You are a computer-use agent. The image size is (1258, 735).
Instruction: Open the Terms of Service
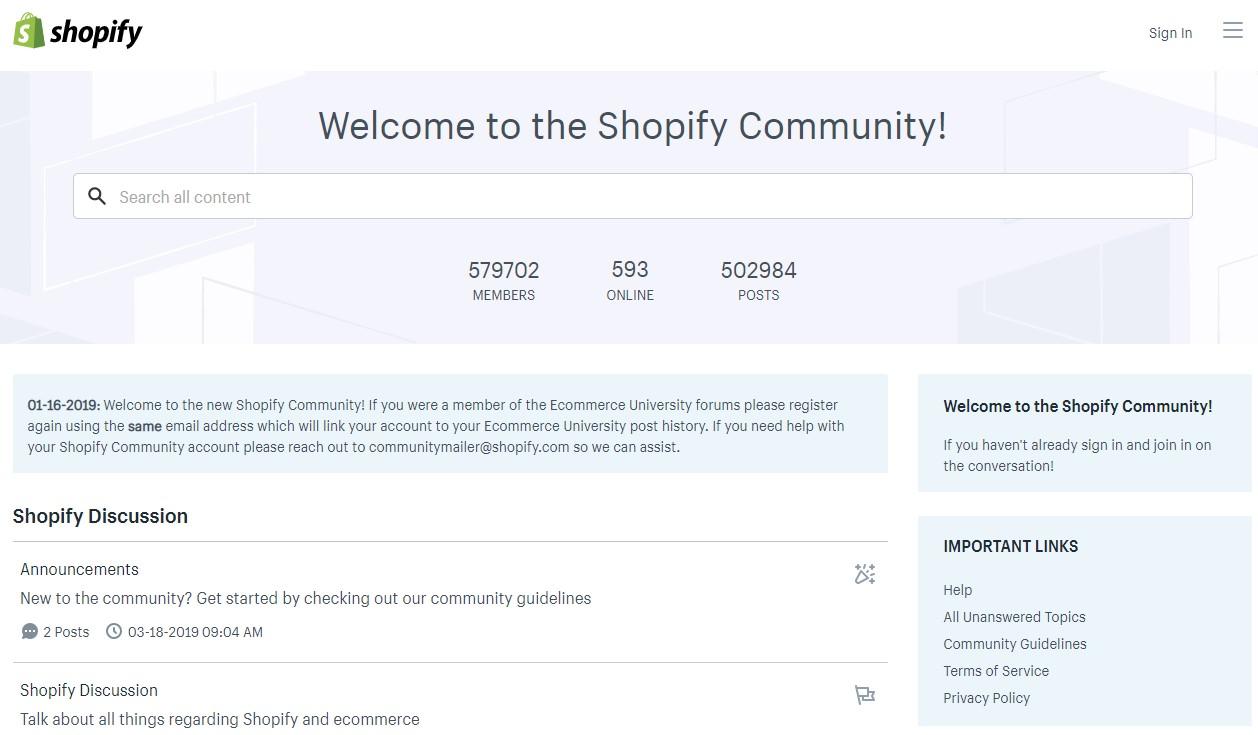click(996, 671)
